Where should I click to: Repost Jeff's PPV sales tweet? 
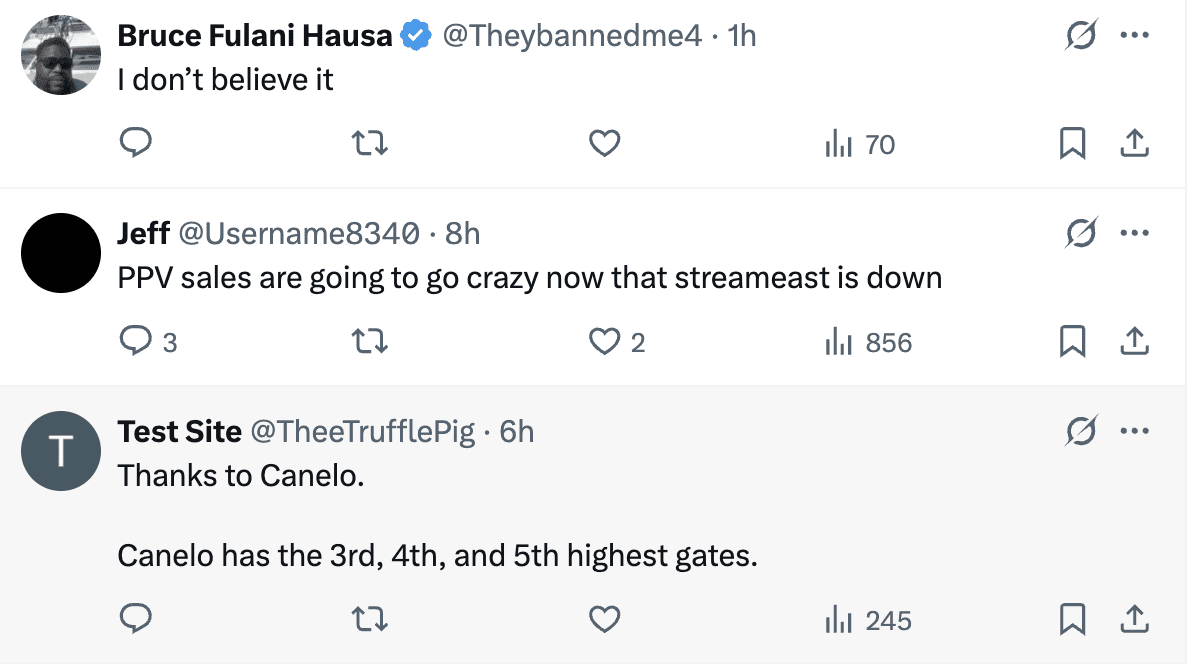pos(371,343)
